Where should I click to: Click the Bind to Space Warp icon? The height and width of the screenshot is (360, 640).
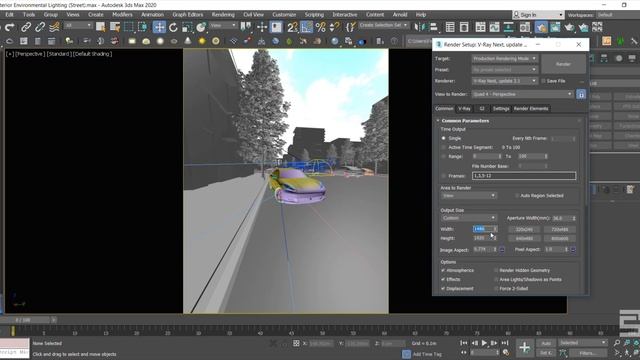pyautogui.click(x=54, y=27)
